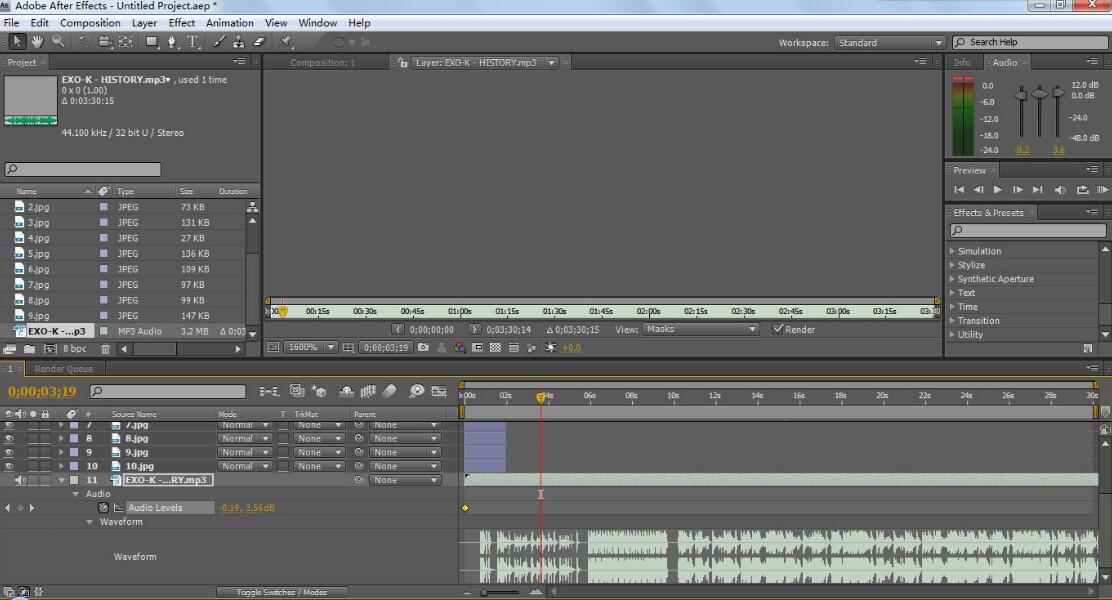
Task: Click the Play button in Preview panel
Action: pyautogui.click(x=997, y=189)
